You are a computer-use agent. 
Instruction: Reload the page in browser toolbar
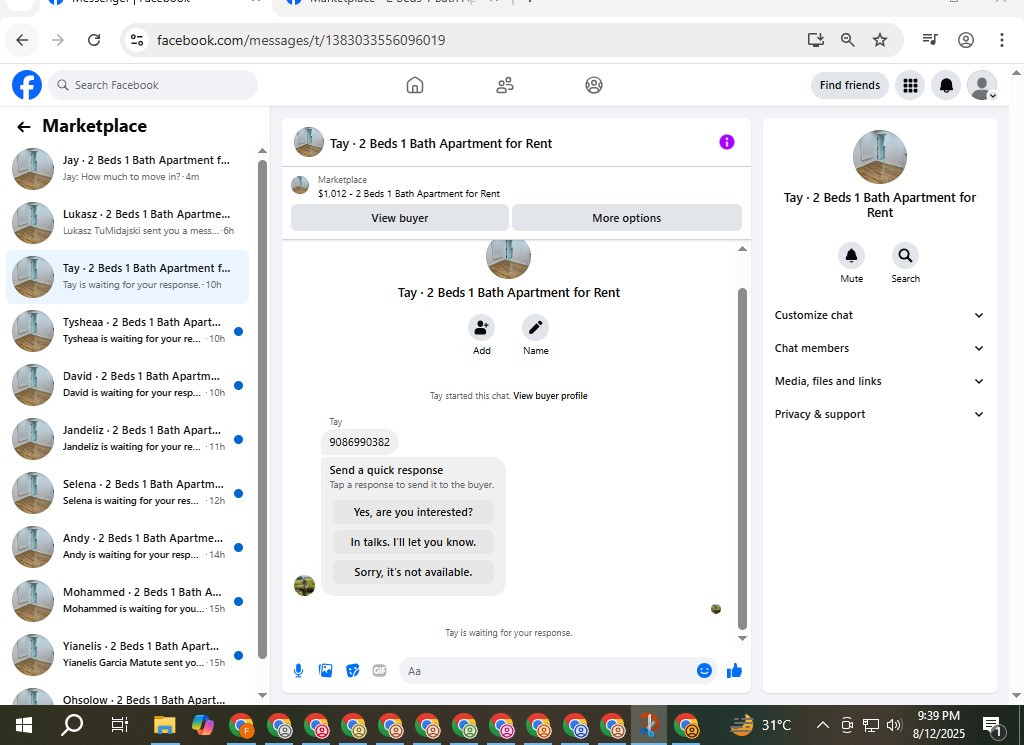coord(94,40)
